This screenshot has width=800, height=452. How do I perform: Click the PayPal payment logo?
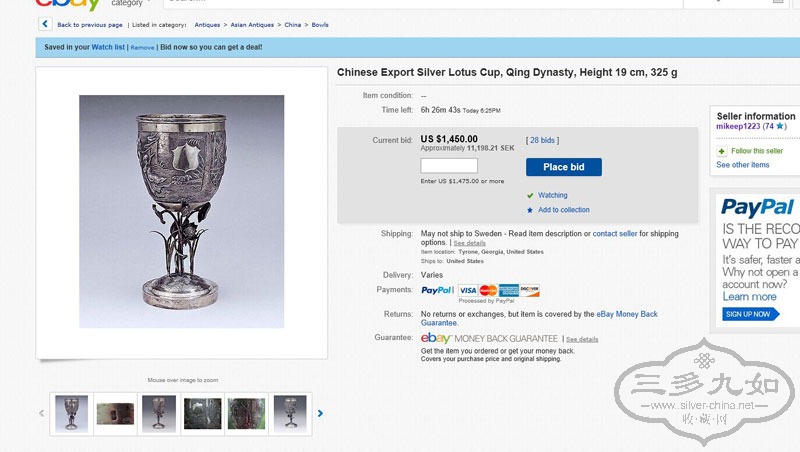click(437, 290)
